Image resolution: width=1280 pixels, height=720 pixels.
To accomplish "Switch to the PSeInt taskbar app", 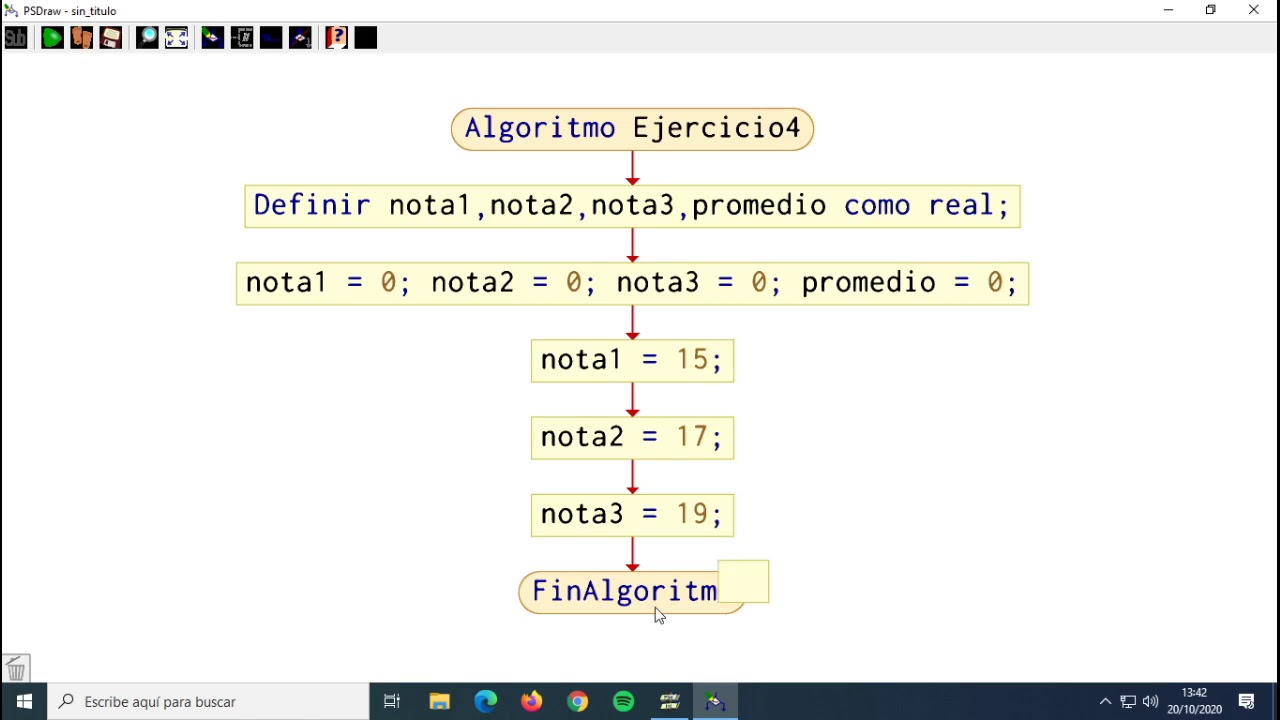I will click(669, 702).
